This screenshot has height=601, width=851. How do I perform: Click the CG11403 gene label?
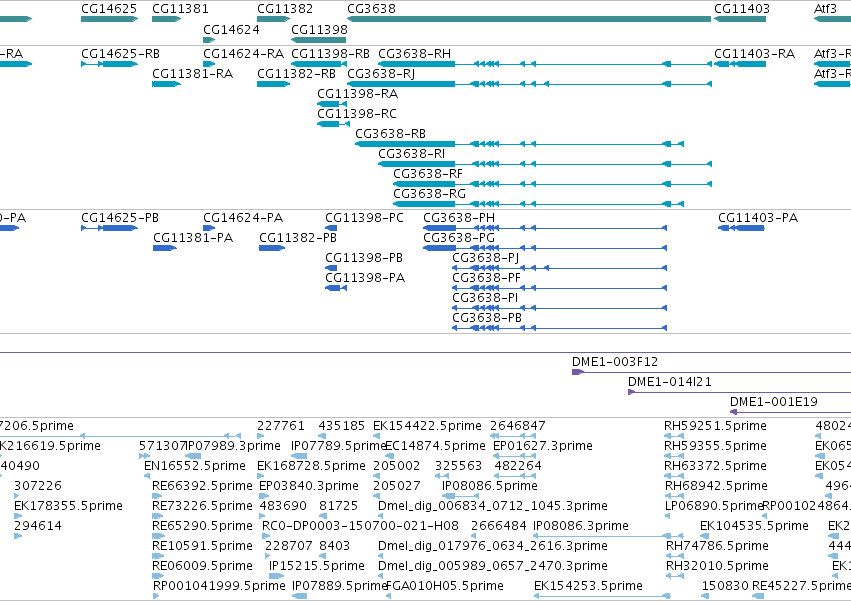click(741, 9)
